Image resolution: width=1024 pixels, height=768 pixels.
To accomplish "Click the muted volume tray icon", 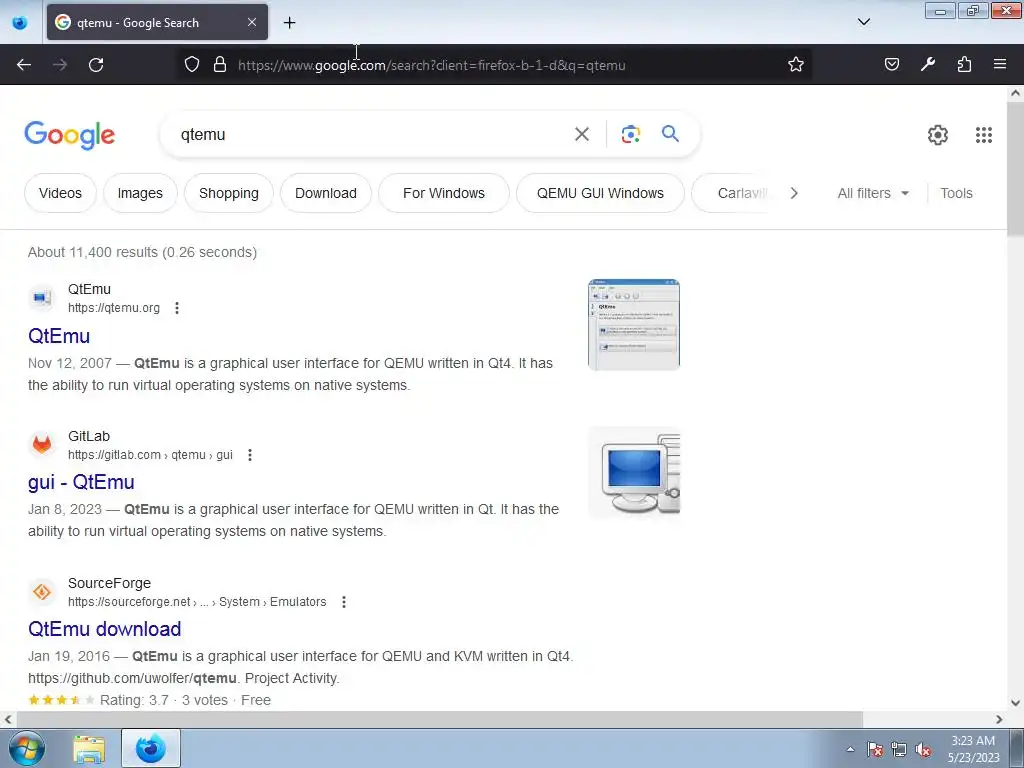I will tap(923, 749).
